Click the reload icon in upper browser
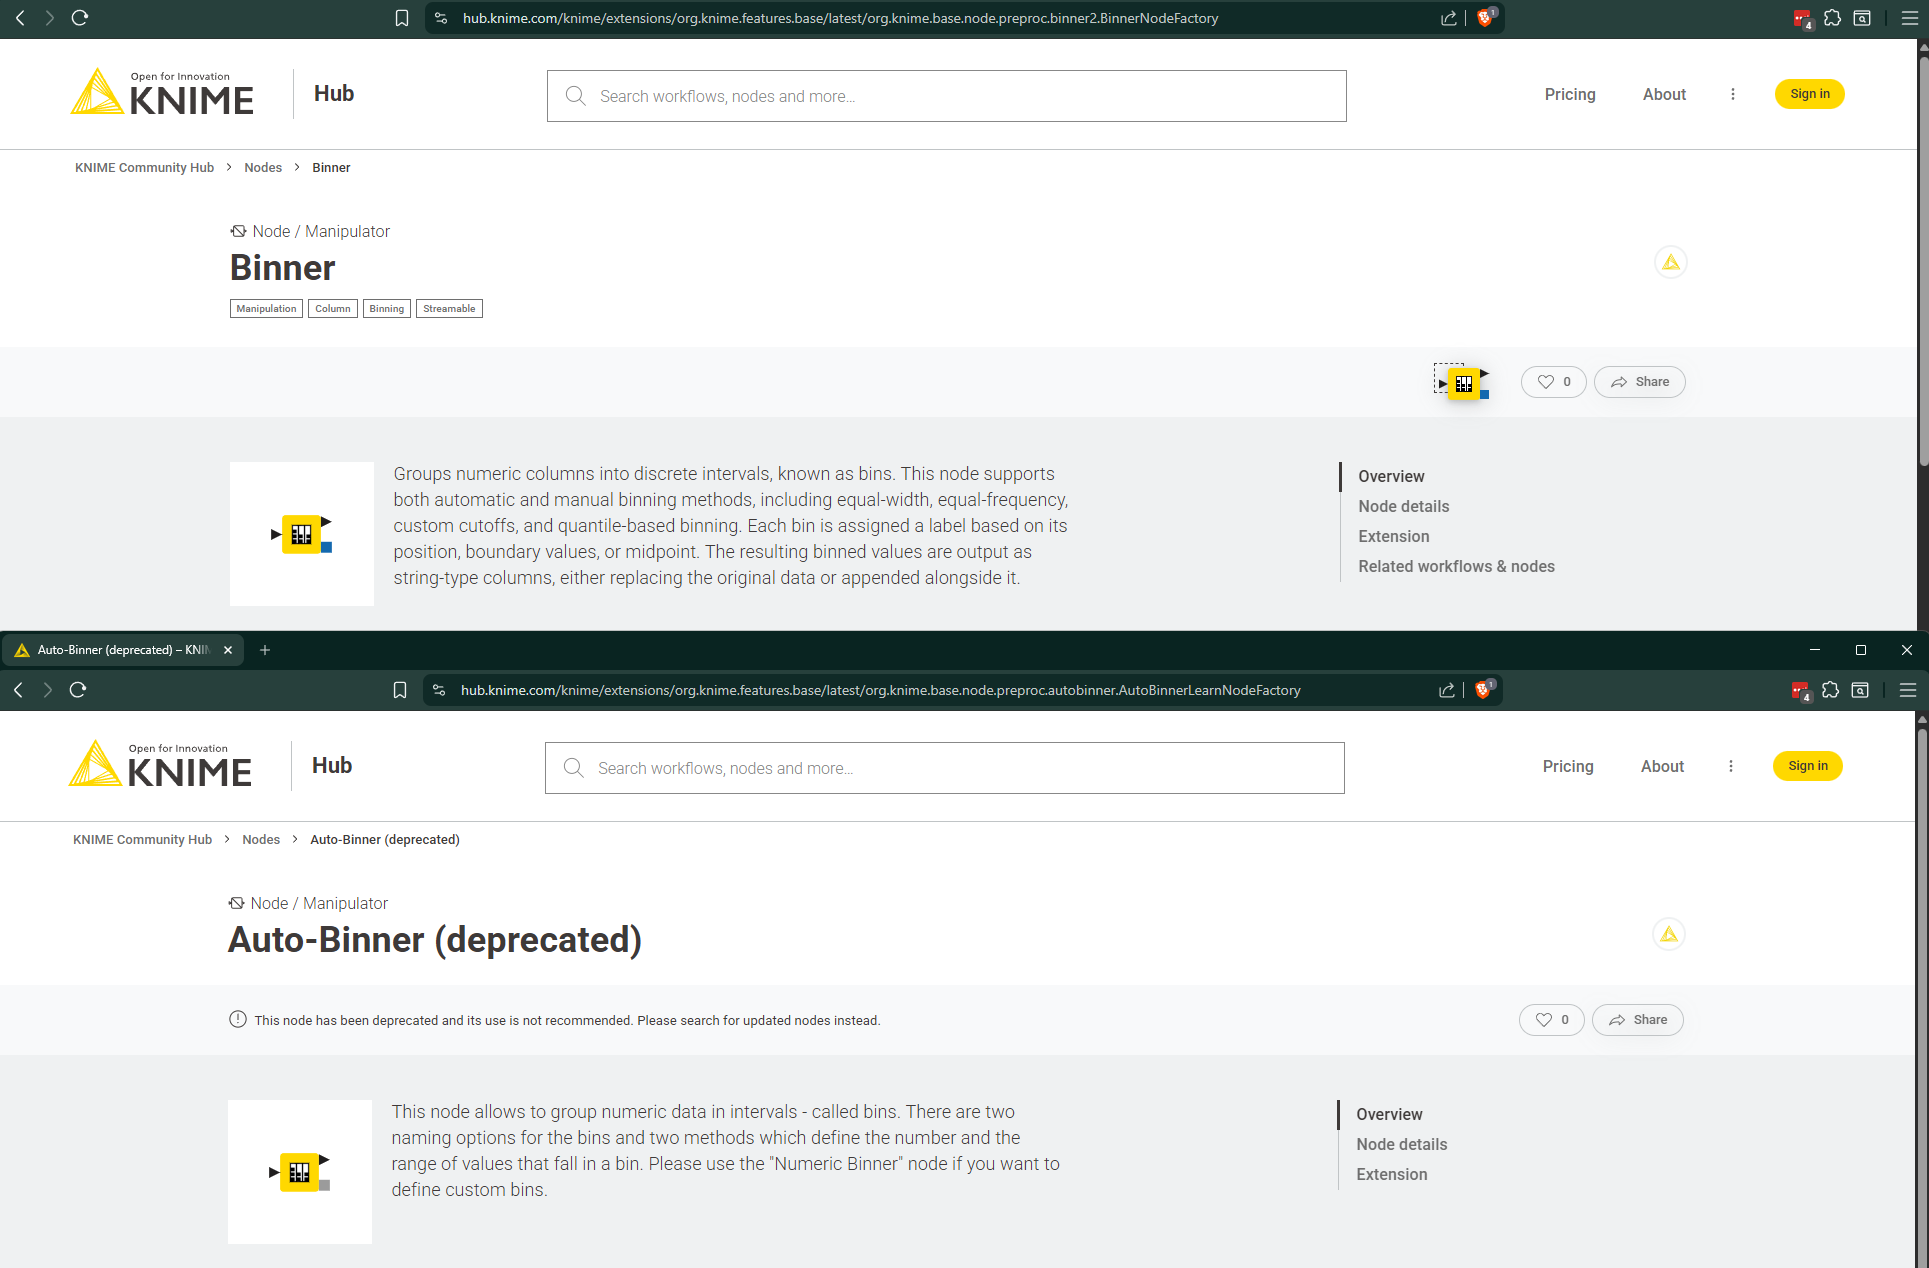 coord(80,18)
